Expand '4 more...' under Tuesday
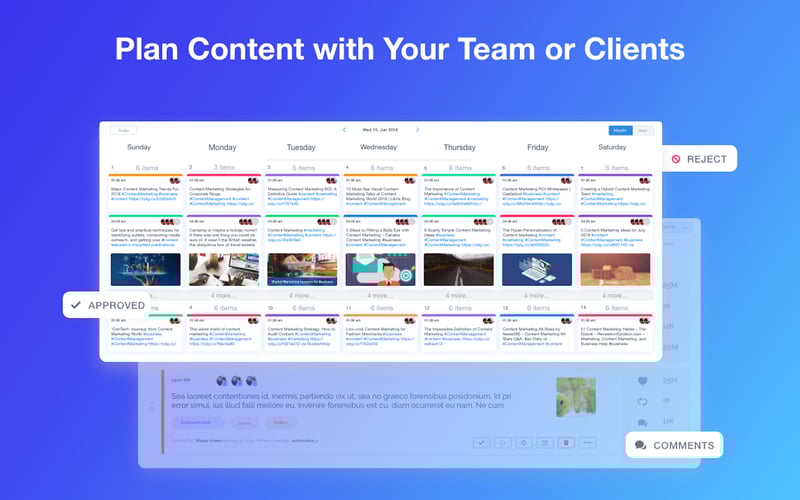This screenshot has width=800, height=500. (x=302, y=295)
